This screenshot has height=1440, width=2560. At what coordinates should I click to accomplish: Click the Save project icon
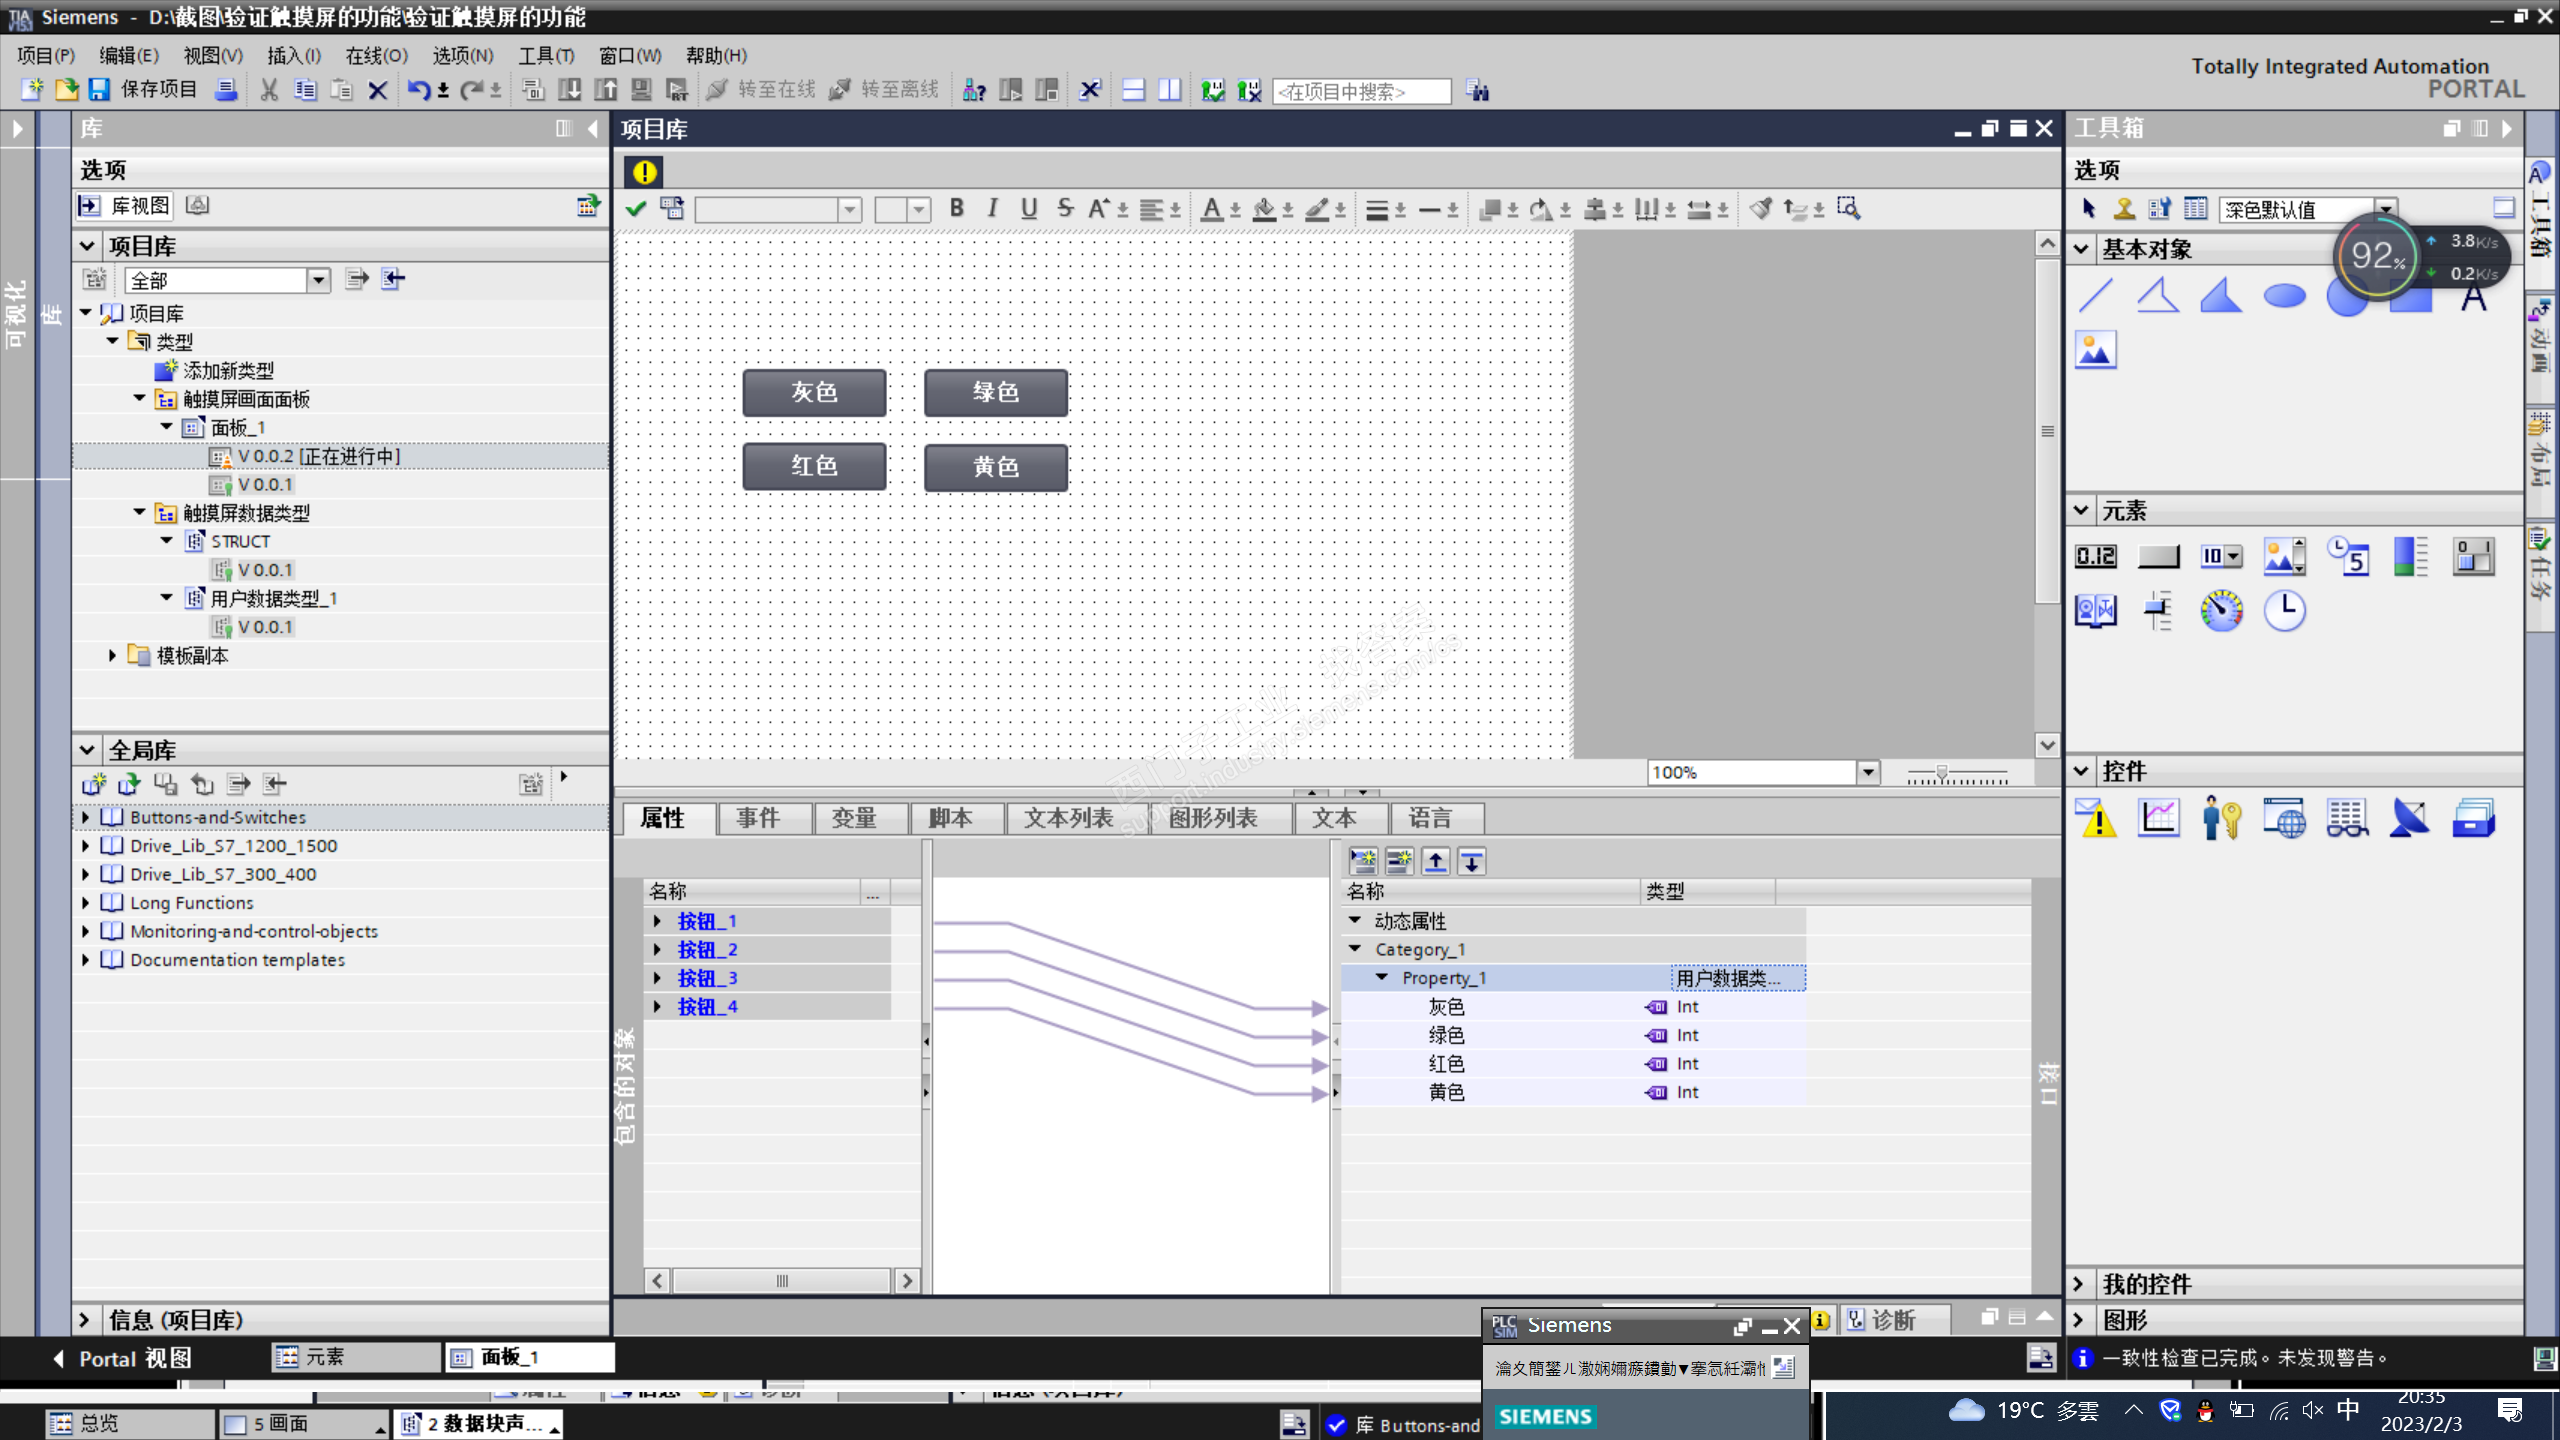99,90
